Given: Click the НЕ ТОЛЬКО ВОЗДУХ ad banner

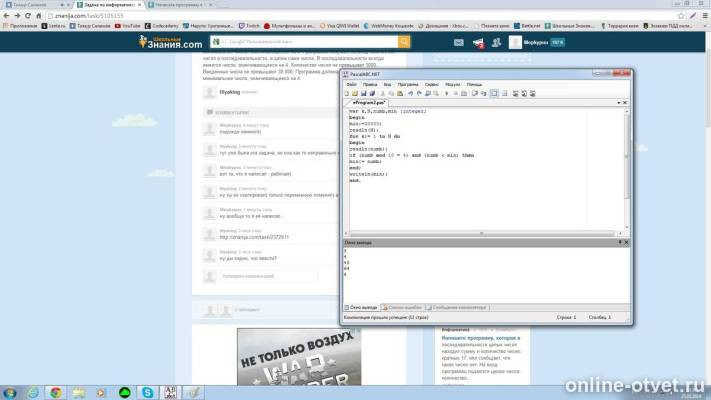Looking at the screenshot, I should pyautogui.click(x=299, y=357).
